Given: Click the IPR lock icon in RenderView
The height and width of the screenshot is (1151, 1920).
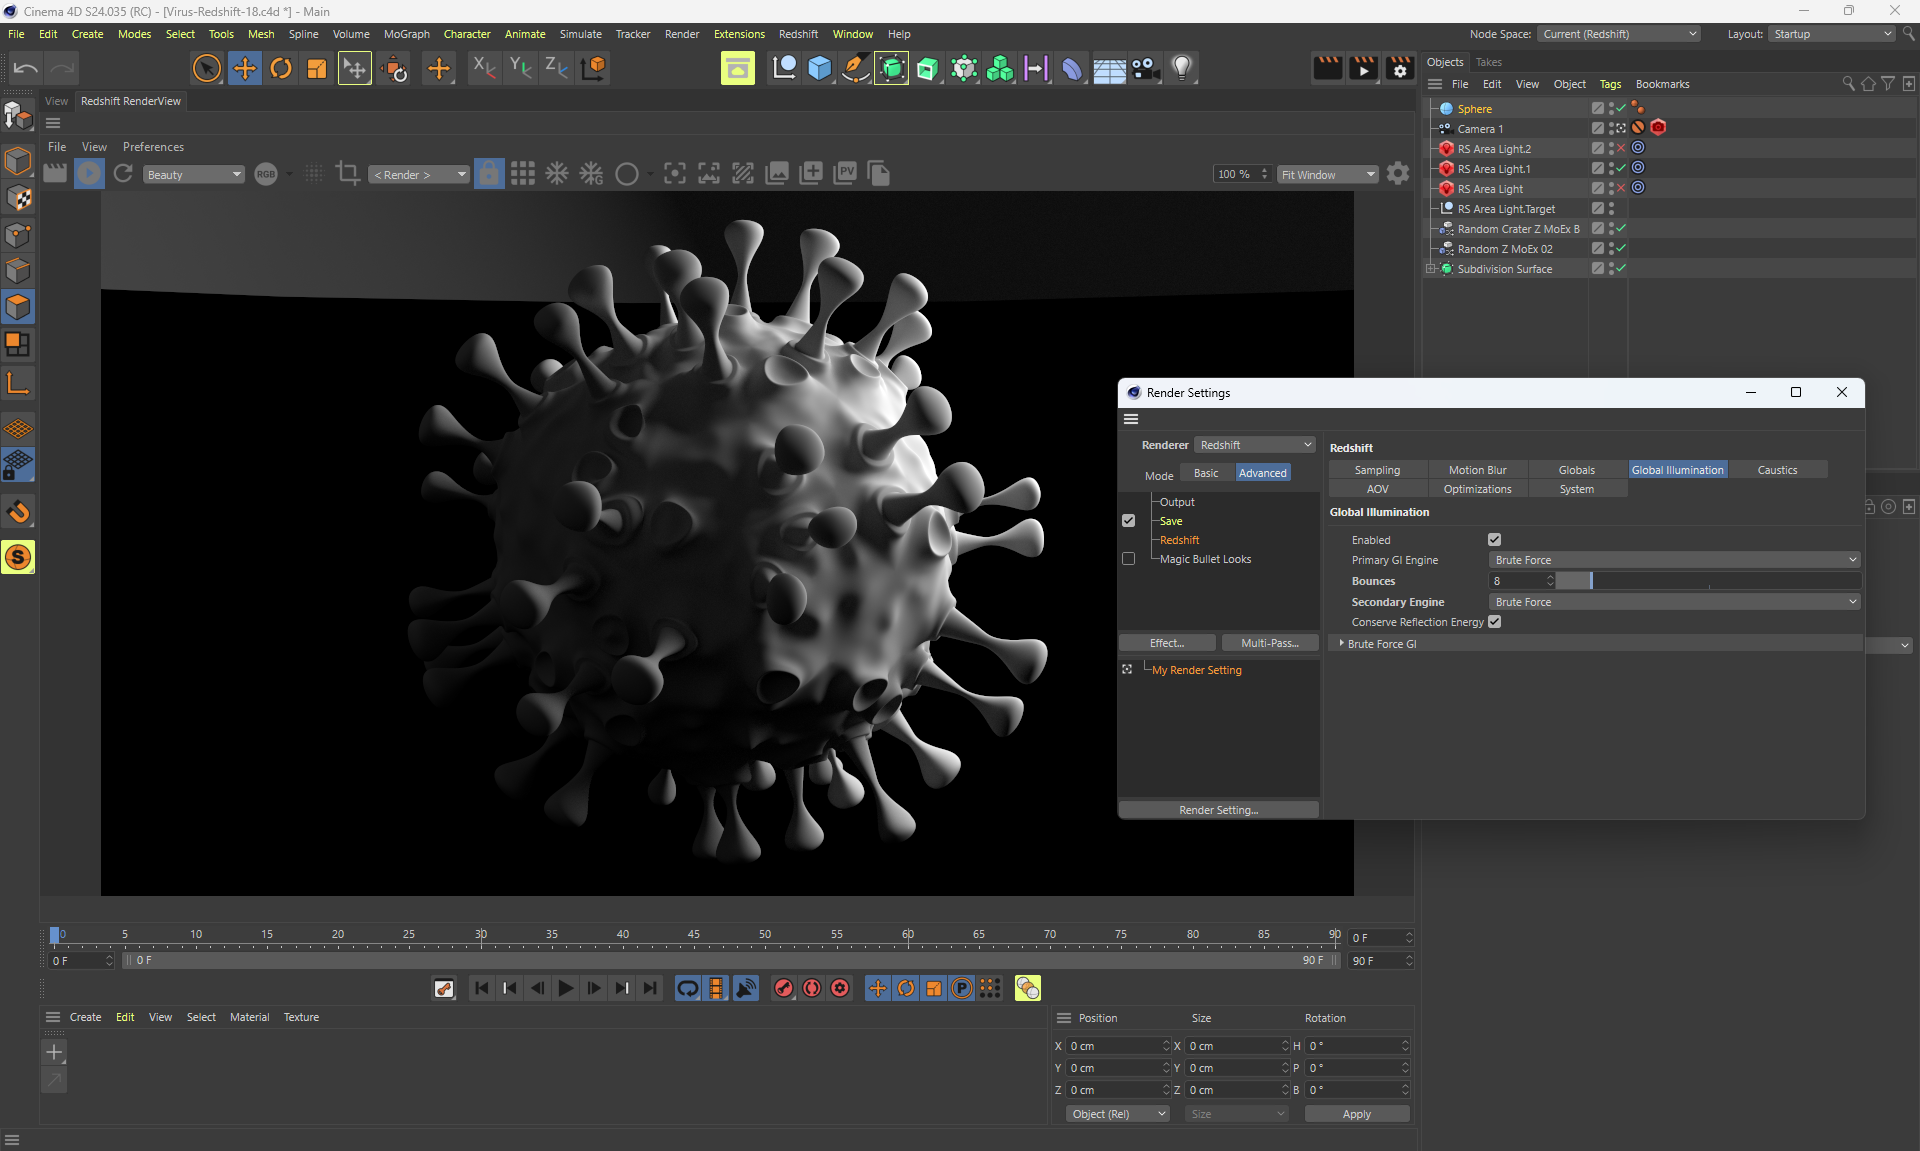Looking at the screenshot, I should point(489,174).
